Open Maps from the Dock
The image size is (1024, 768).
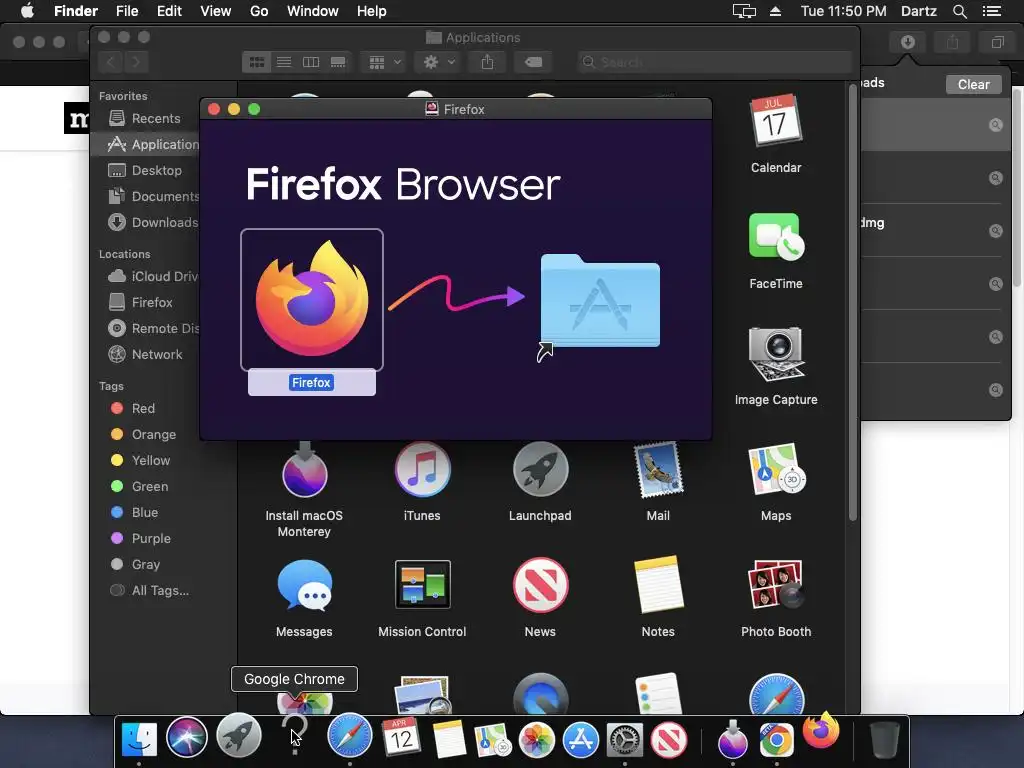492,741
